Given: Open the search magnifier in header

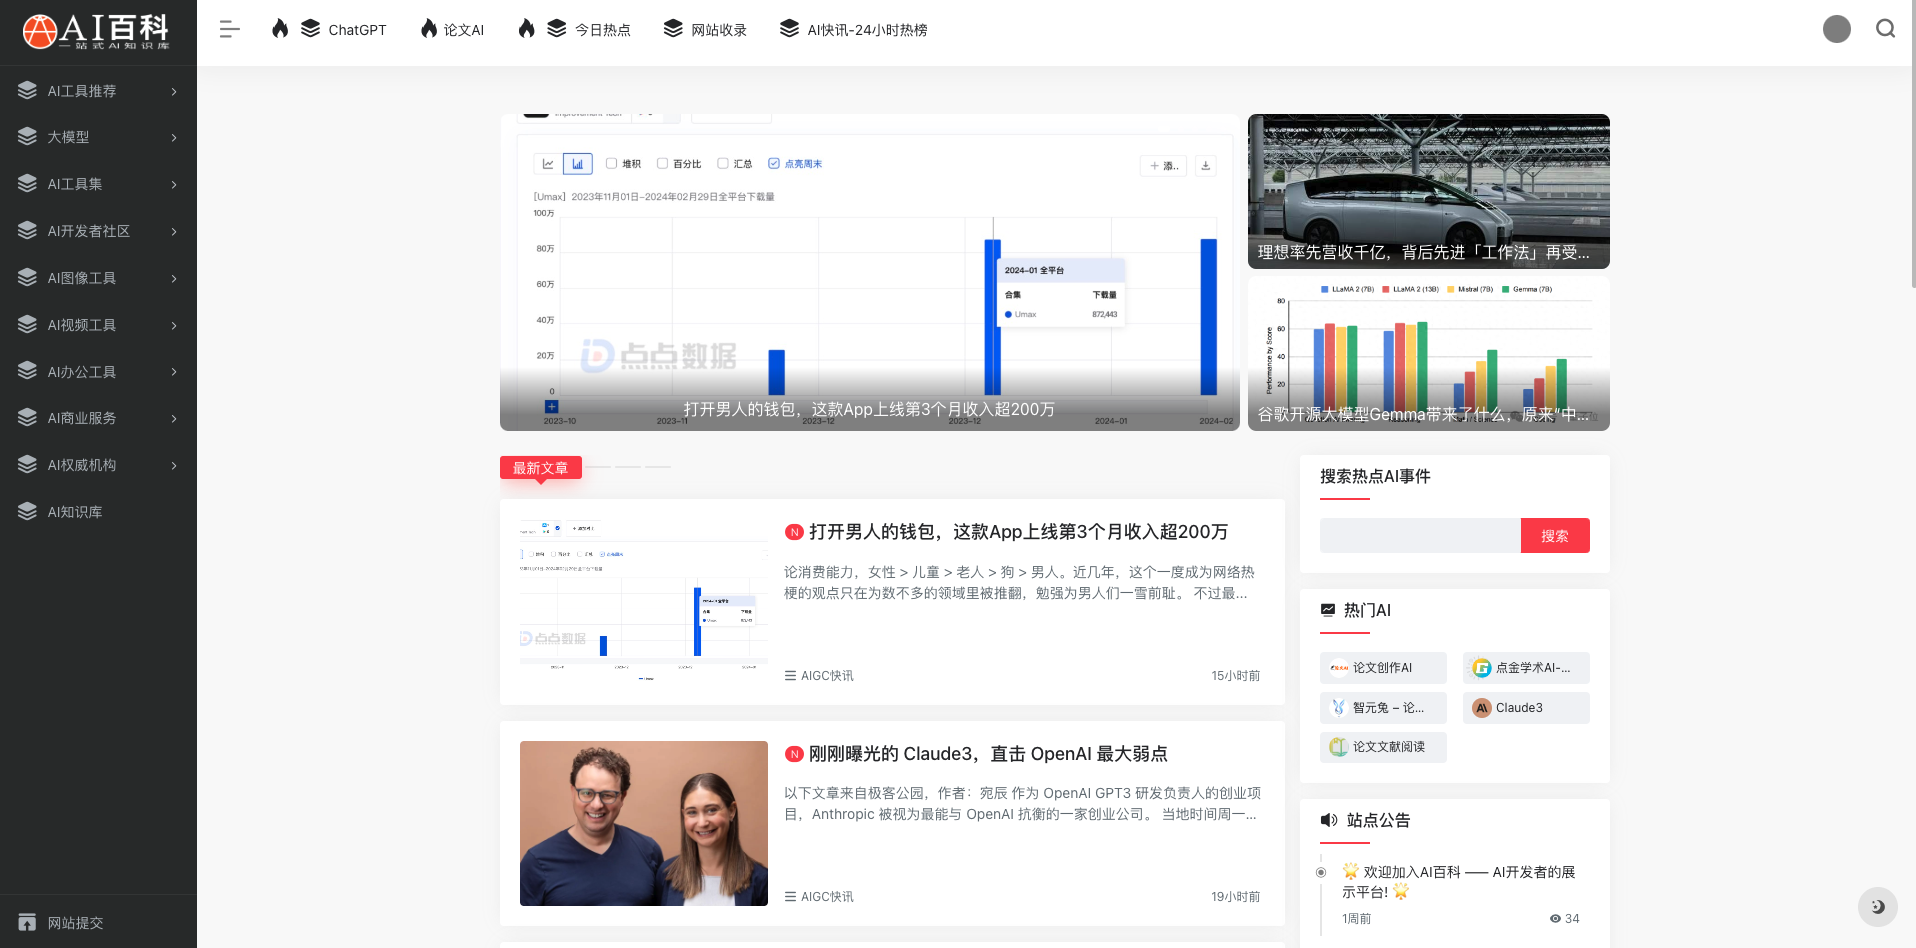Looking at the screenshot, I should pyautogui.click(x=1886, y=29).
